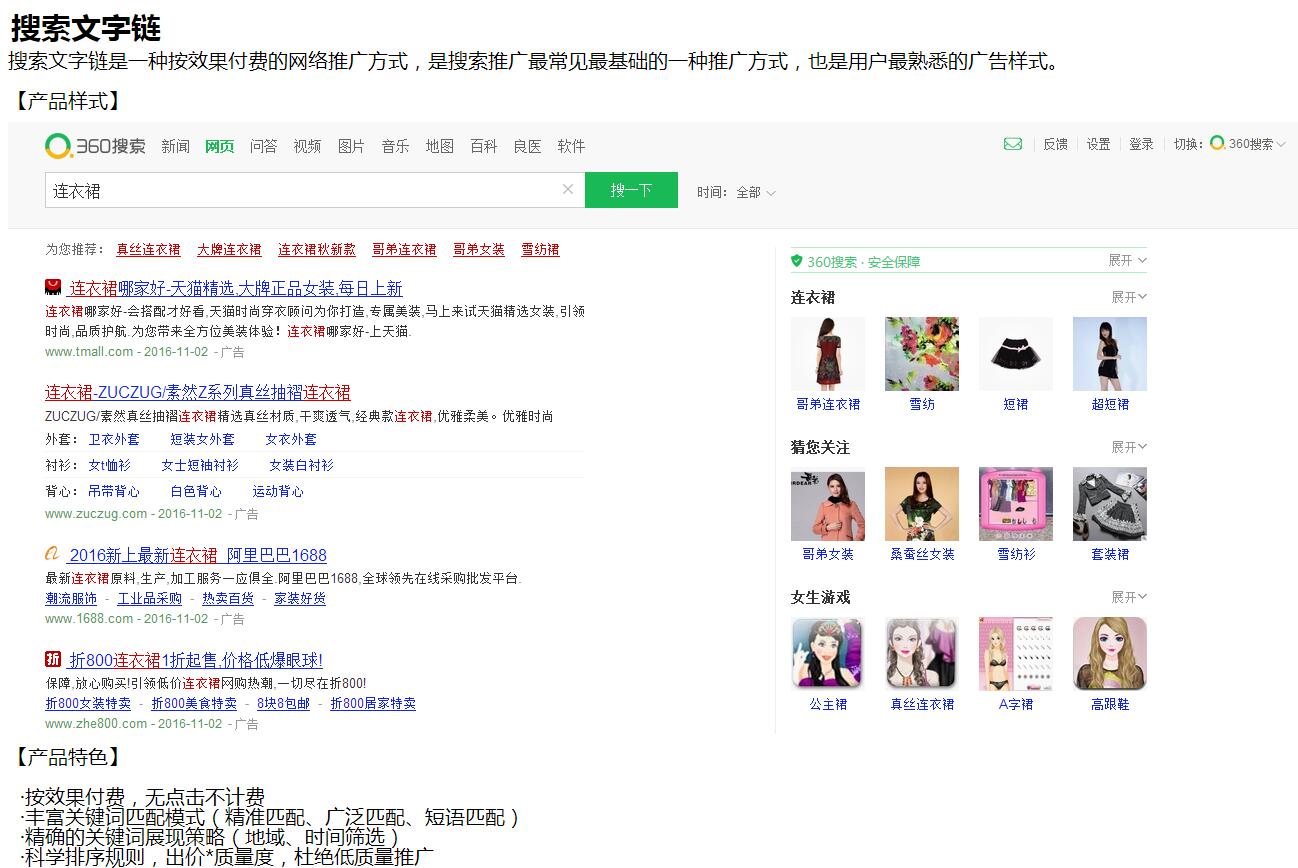Click the 短装女外套 sublink
Screen dimensions: 1298x868
pos(202,439)
